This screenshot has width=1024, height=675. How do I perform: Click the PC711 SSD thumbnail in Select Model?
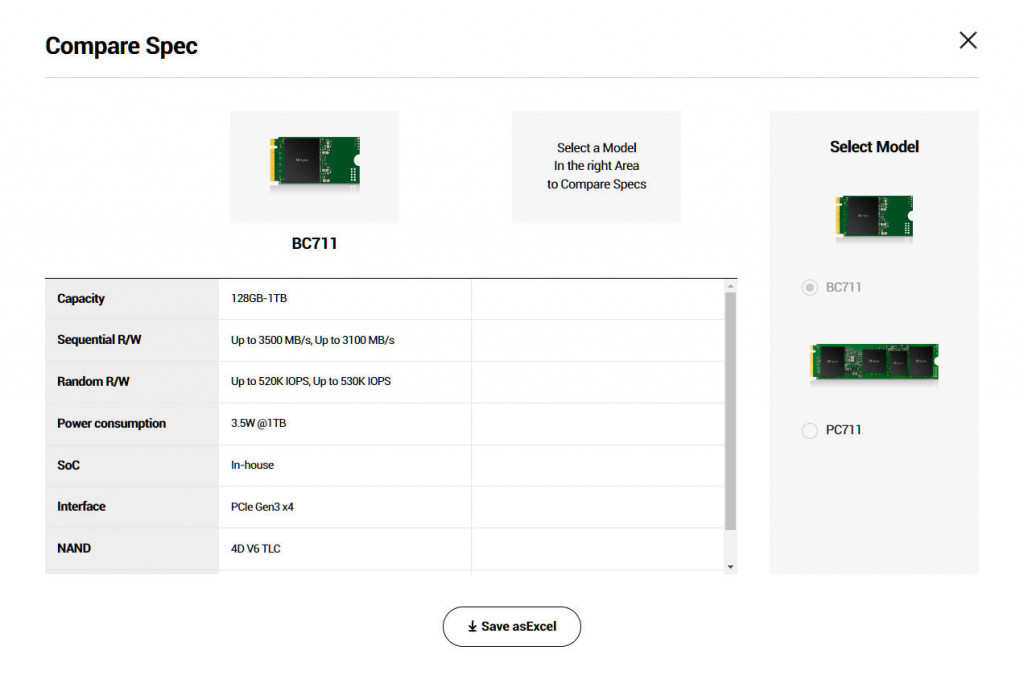pos(874,362)
